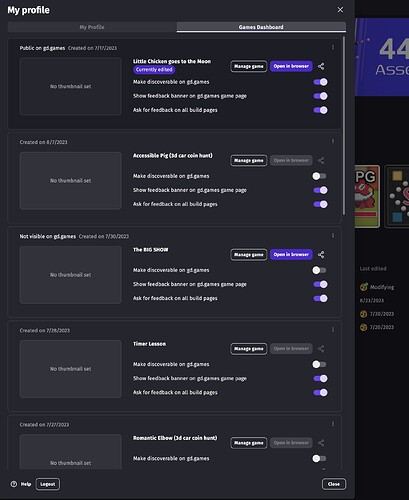Open the three-dot menu for Little Chicken game
The width and height of the screenshot is (409, 500).
click(333, 47)
